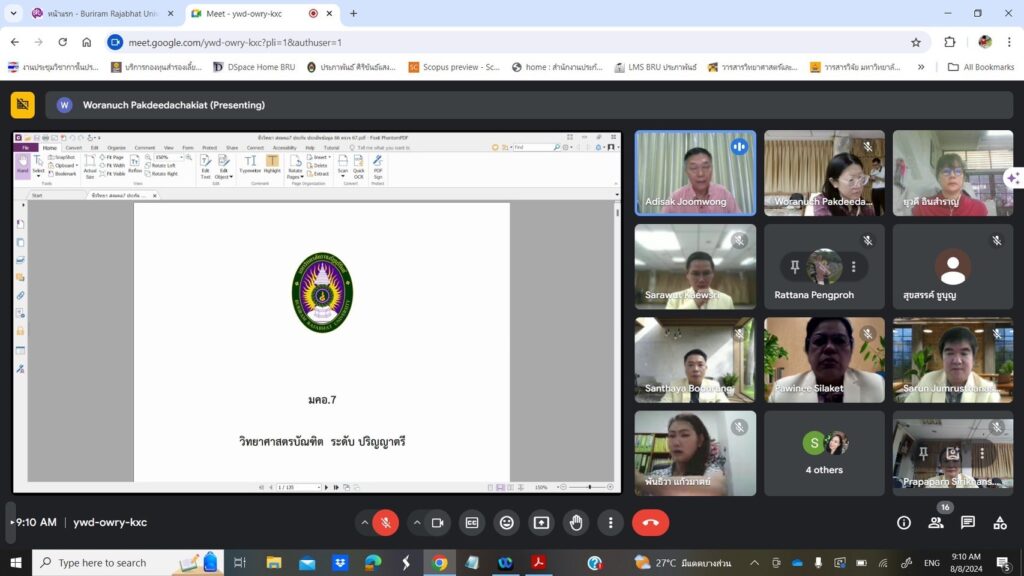Leave the call with red hang-up button
Viewport: 1024px width, 576px height.
[x=650, y=522]
